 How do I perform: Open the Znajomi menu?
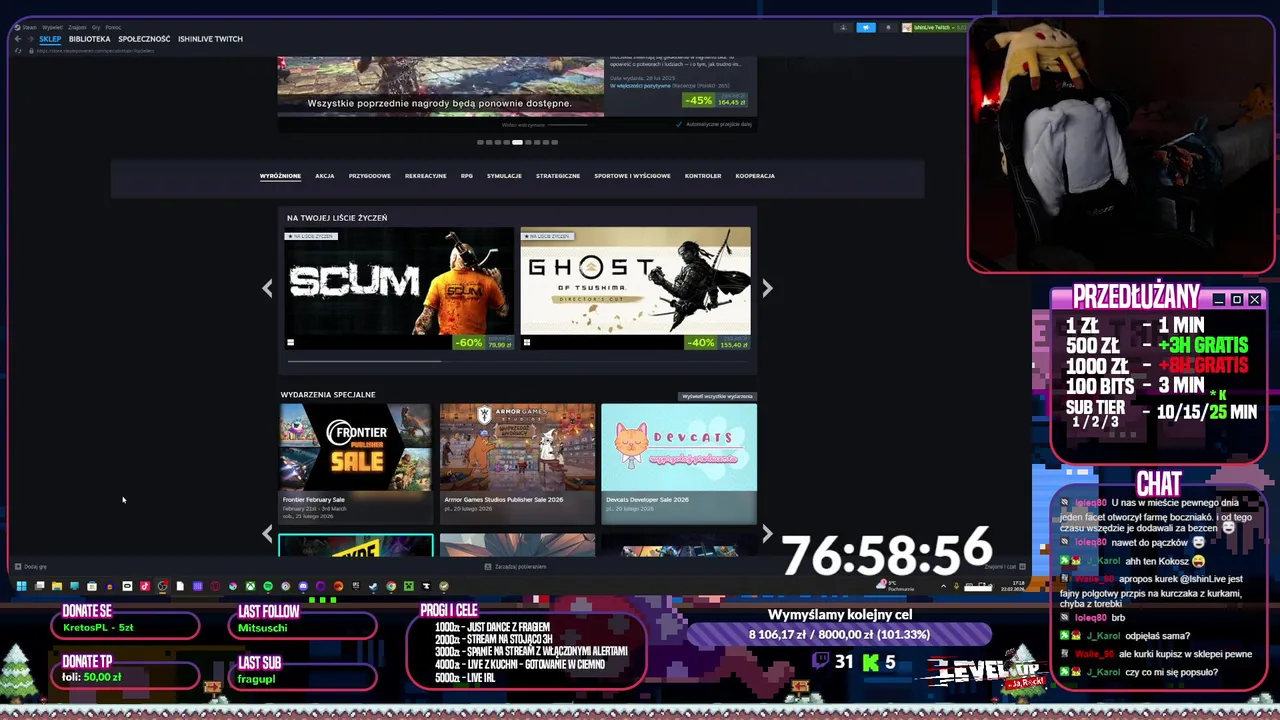tap(77, 27)
